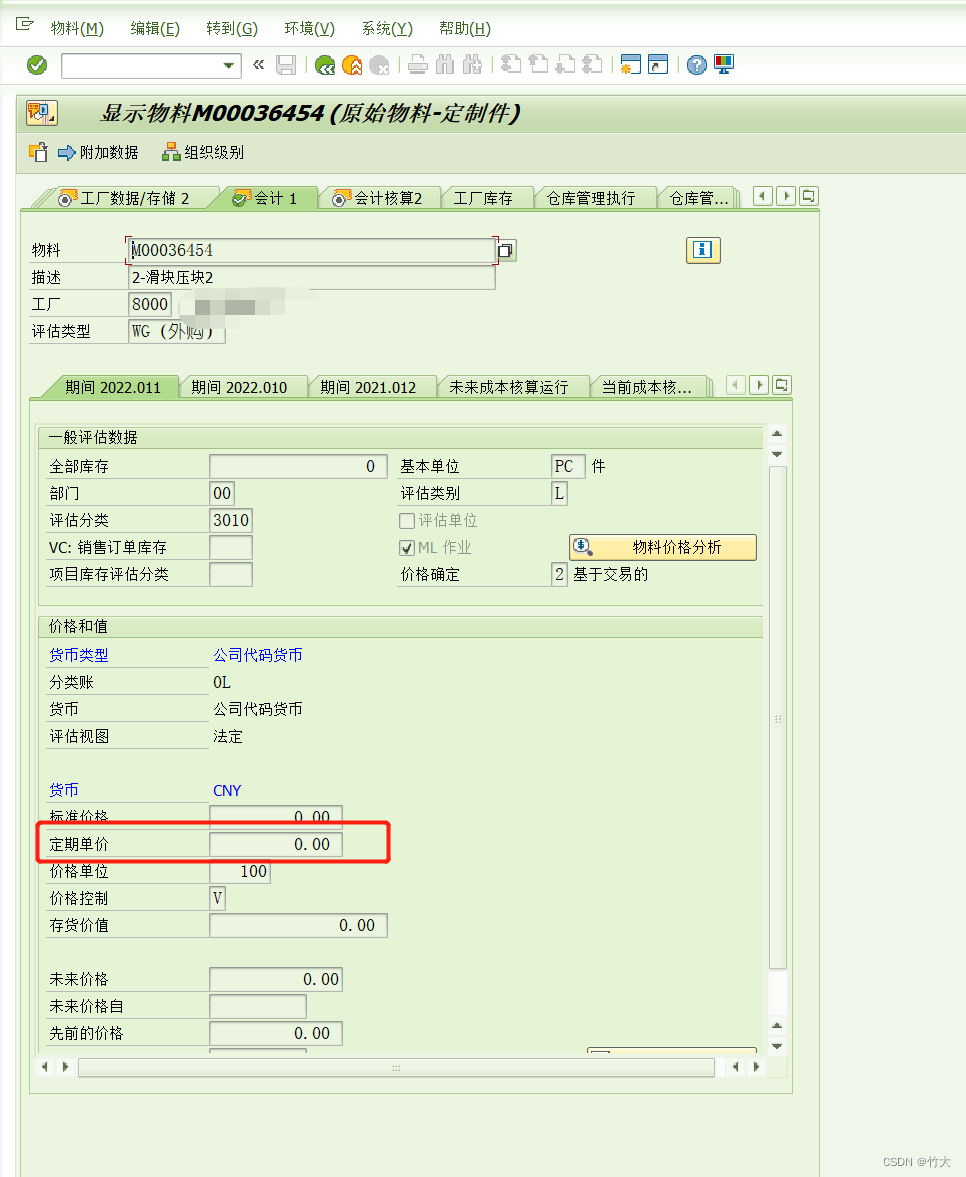Click the Find binoculars icon

[x=443, y=64]
